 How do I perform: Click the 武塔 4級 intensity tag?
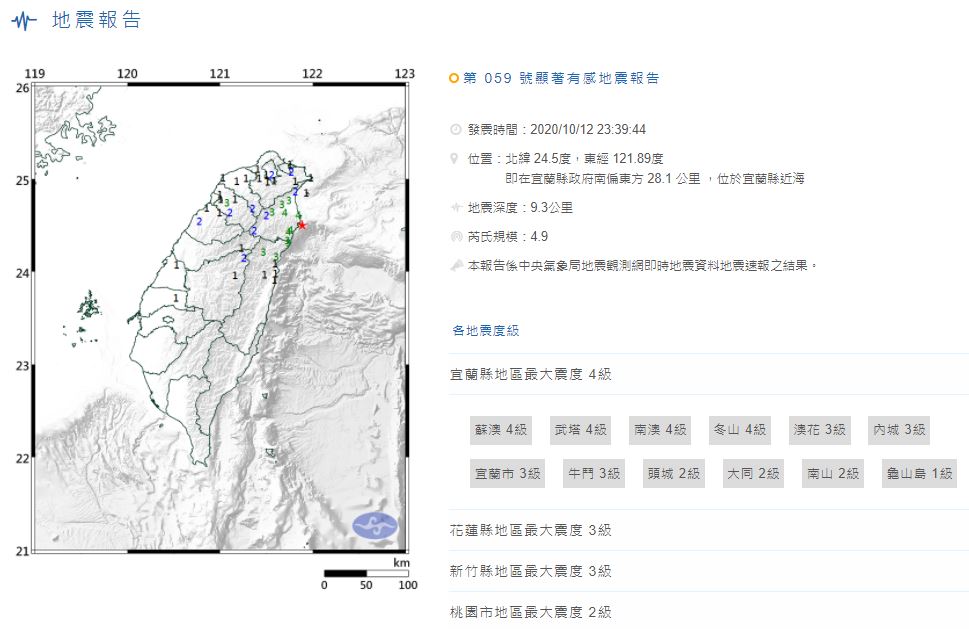[x=581, y=430]
